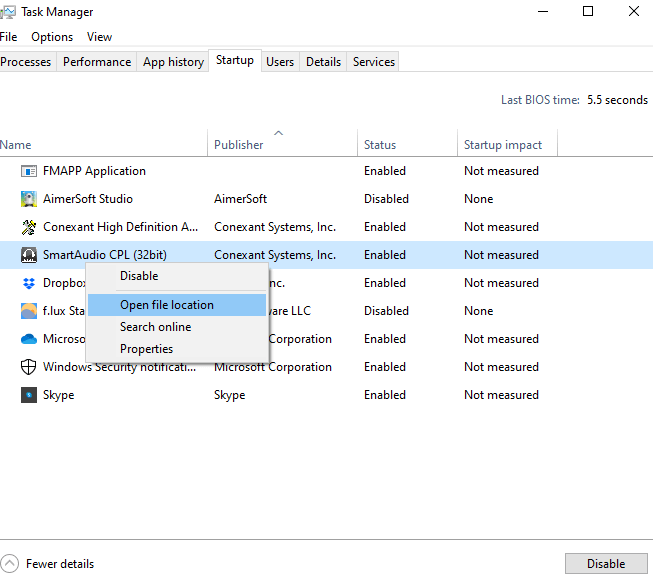
Task: Click the Skype startup icon
Action: coord(29,395)
